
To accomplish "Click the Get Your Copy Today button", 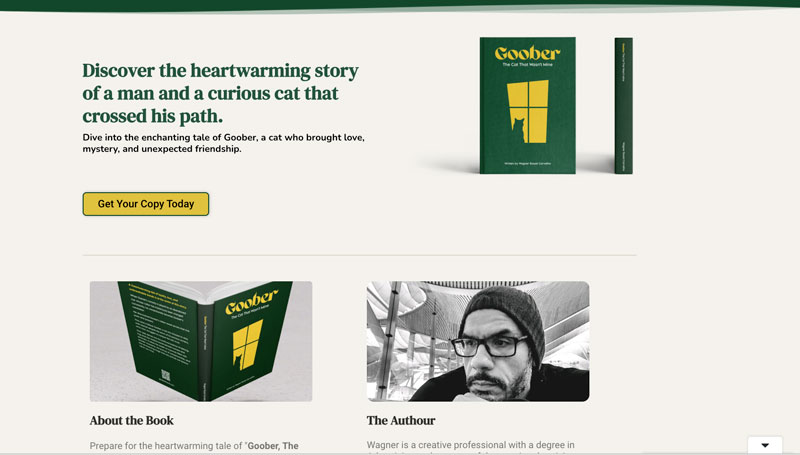I will coord(145,204).
